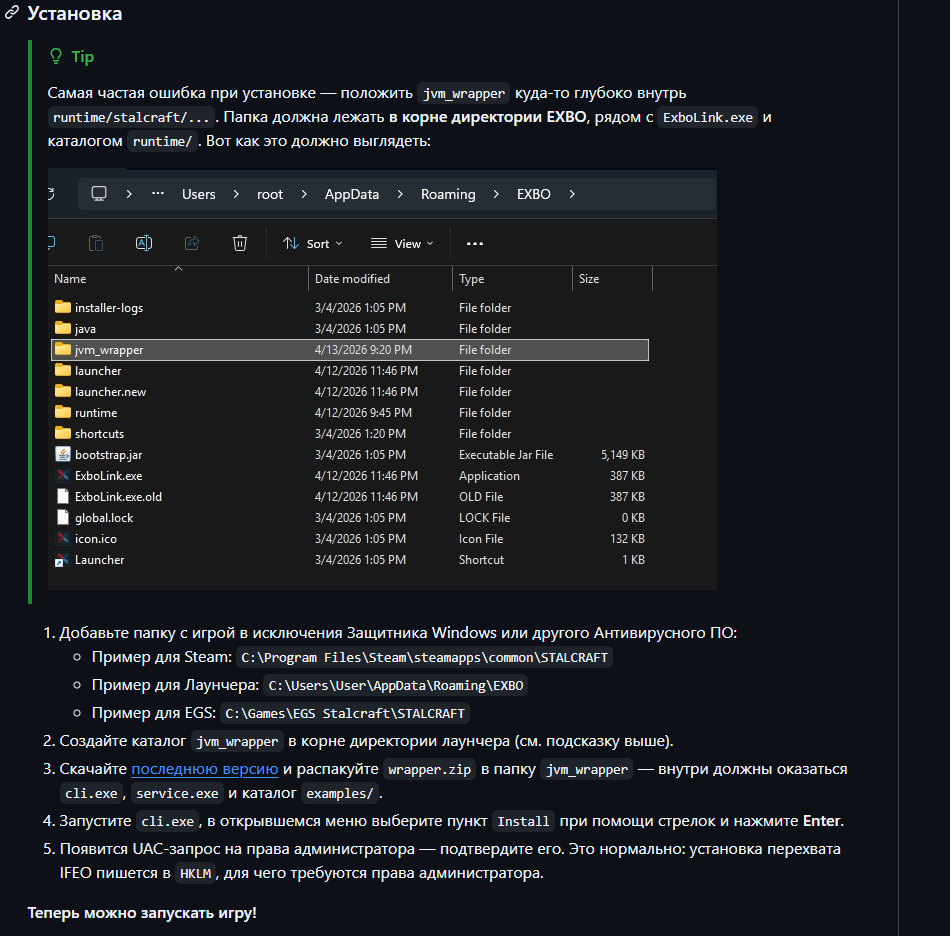This screenshot has width=950, height=936.
Task: Click the Executable Jar File type cell
Action: (x=506, y=454)
